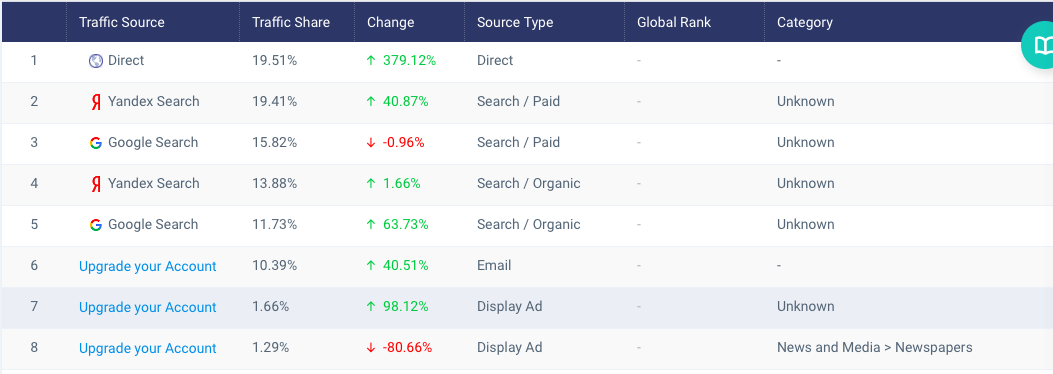Viewport: 1053px width, 374px height.
Task: Open Upgrade your Account link in row 8
Action: 148,348
